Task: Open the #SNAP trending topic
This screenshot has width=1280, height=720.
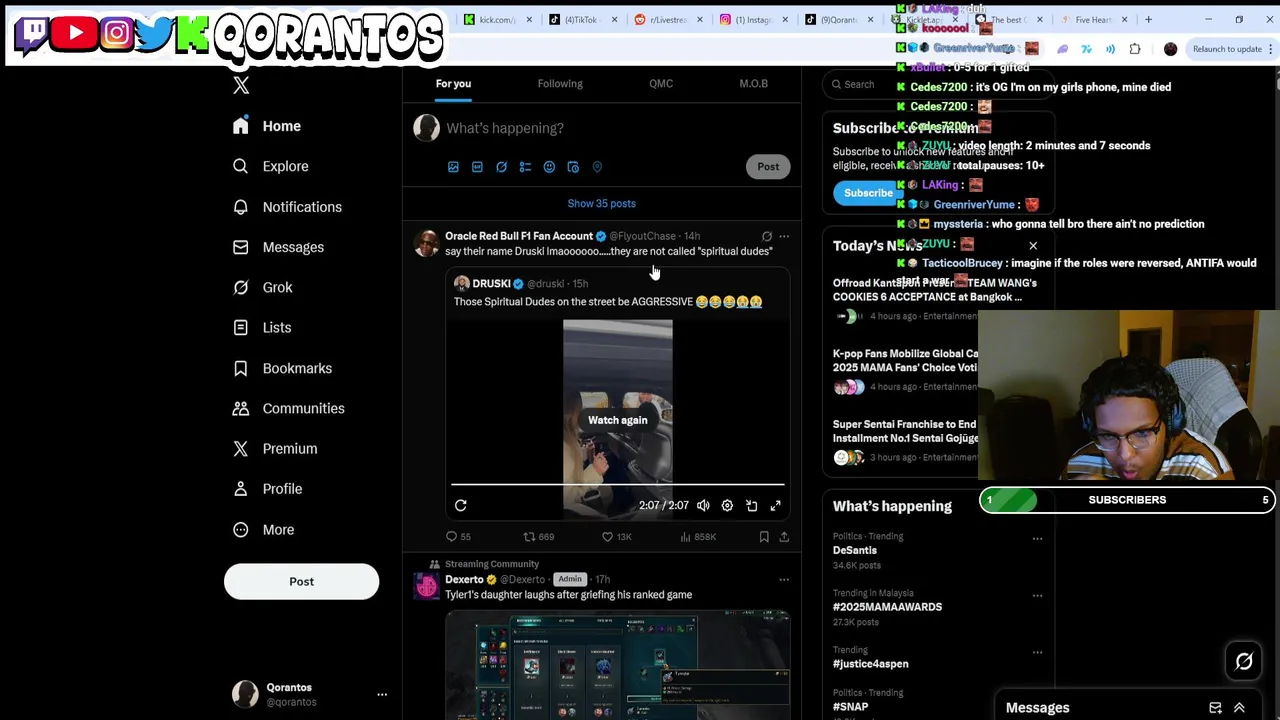Action: coord(851,707)
